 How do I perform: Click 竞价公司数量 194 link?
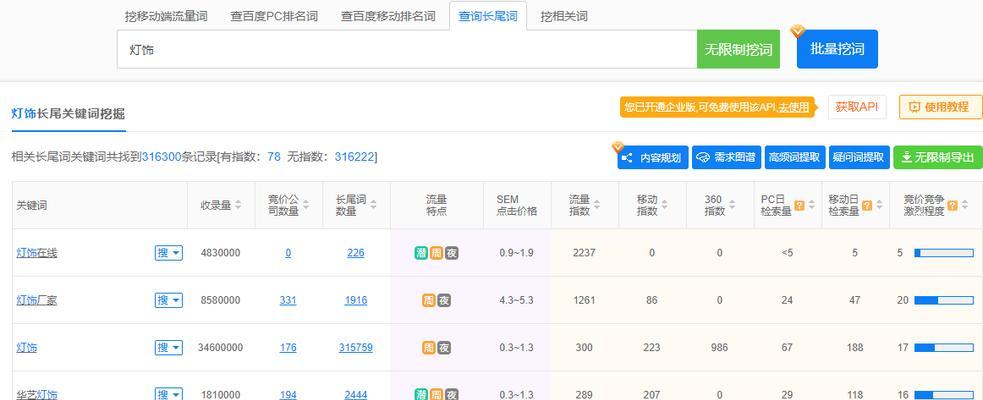[x=288, y=394]
